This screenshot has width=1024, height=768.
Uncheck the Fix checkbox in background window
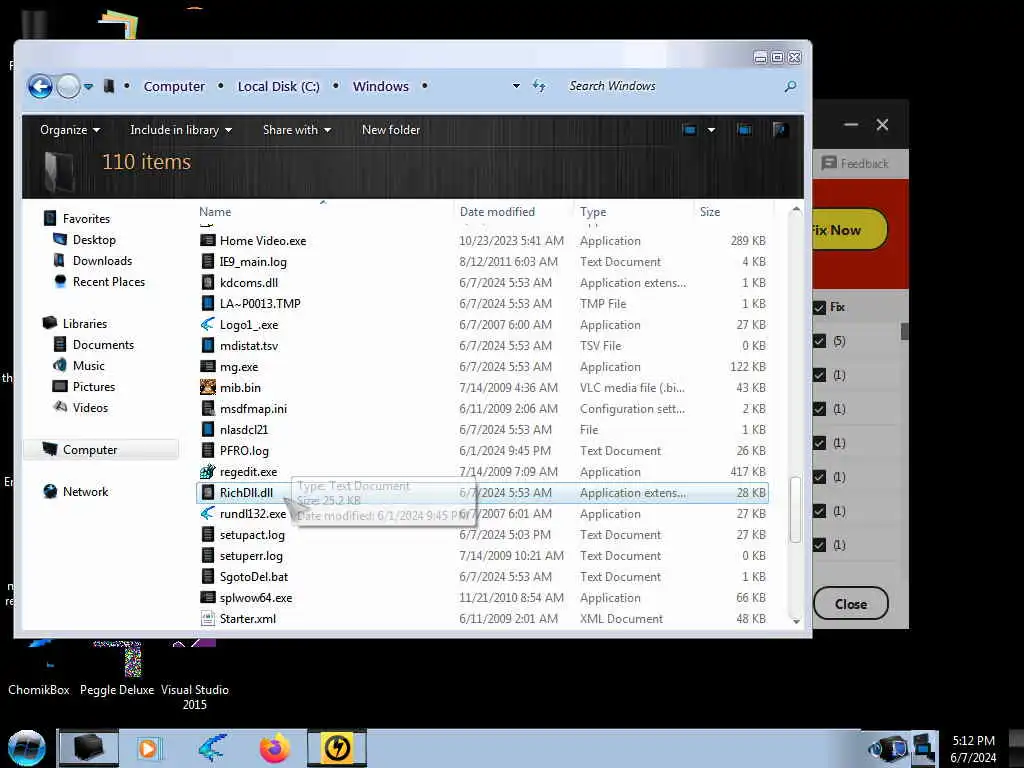(x=819, y=307)
